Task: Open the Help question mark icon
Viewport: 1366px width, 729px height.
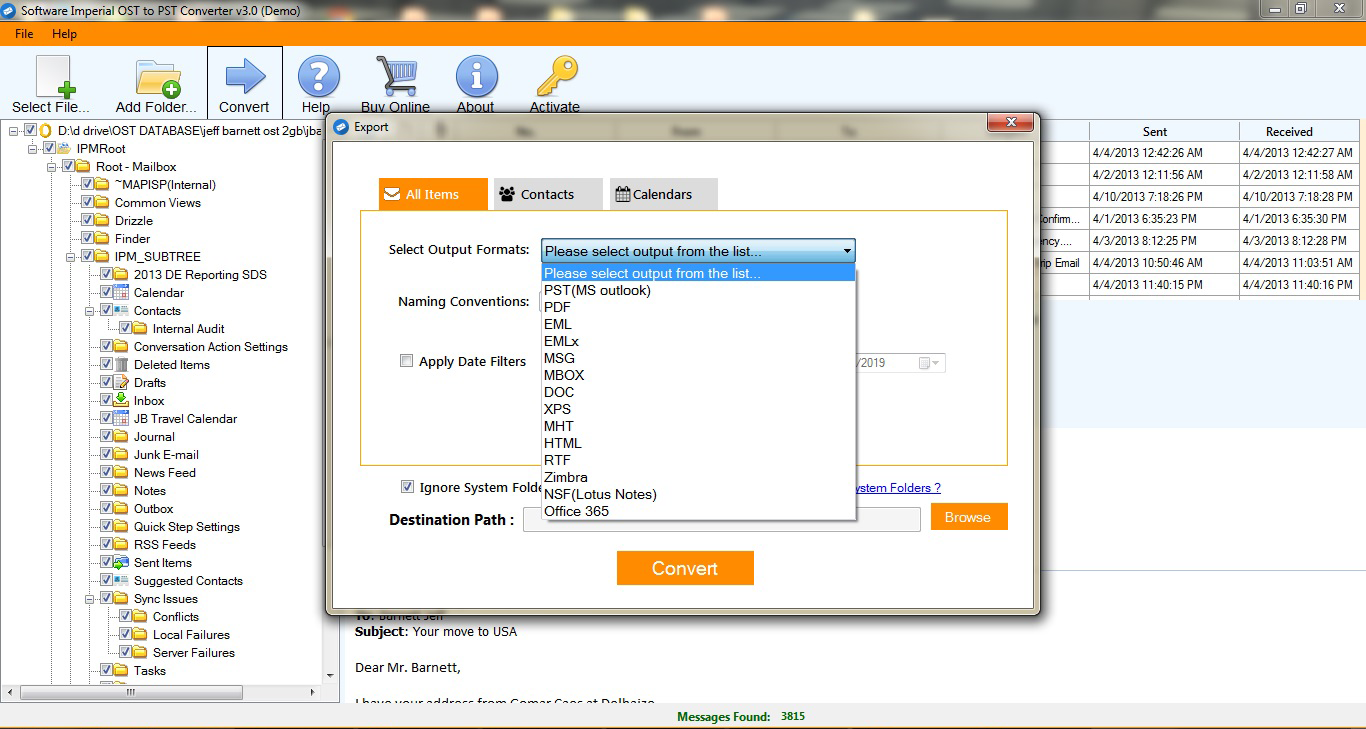Action: click(319, 76)
